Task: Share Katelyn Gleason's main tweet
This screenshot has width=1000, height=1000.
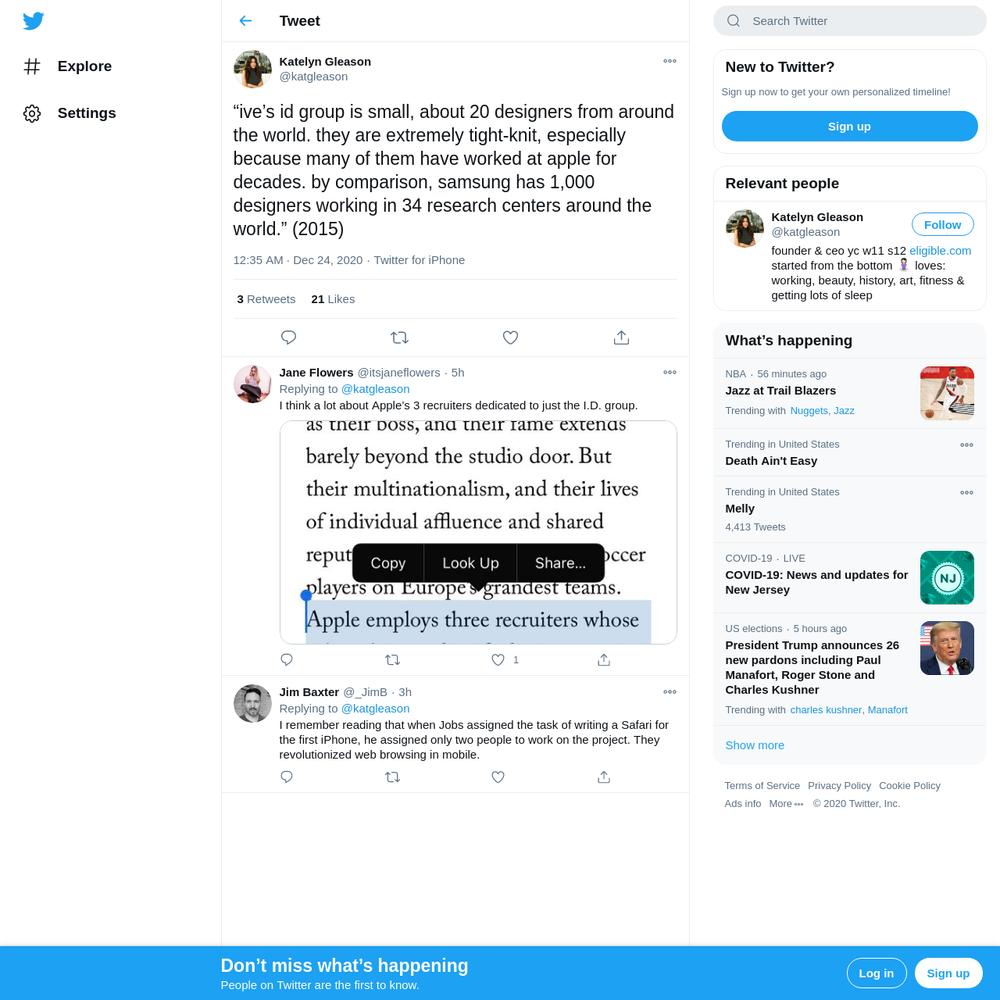Action: coord(621,337)
